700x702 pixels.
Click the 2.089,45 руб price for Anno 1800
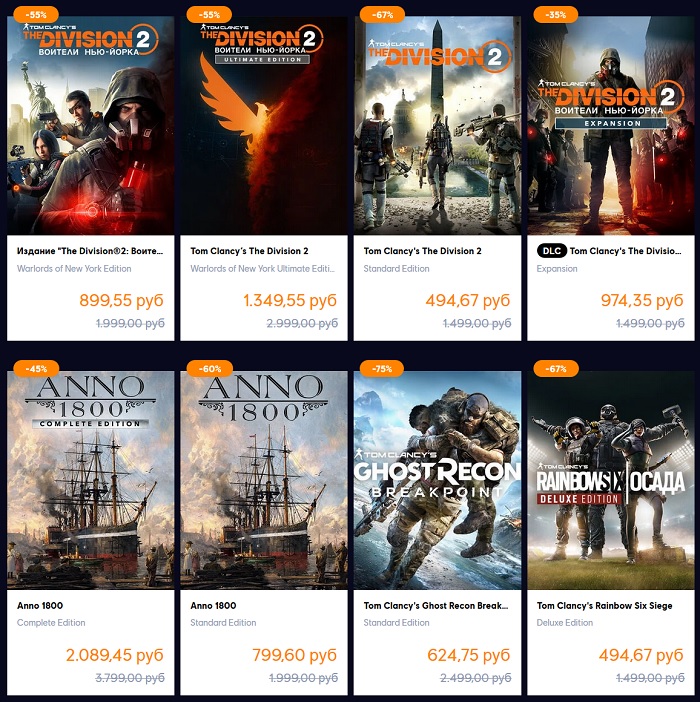115,655
